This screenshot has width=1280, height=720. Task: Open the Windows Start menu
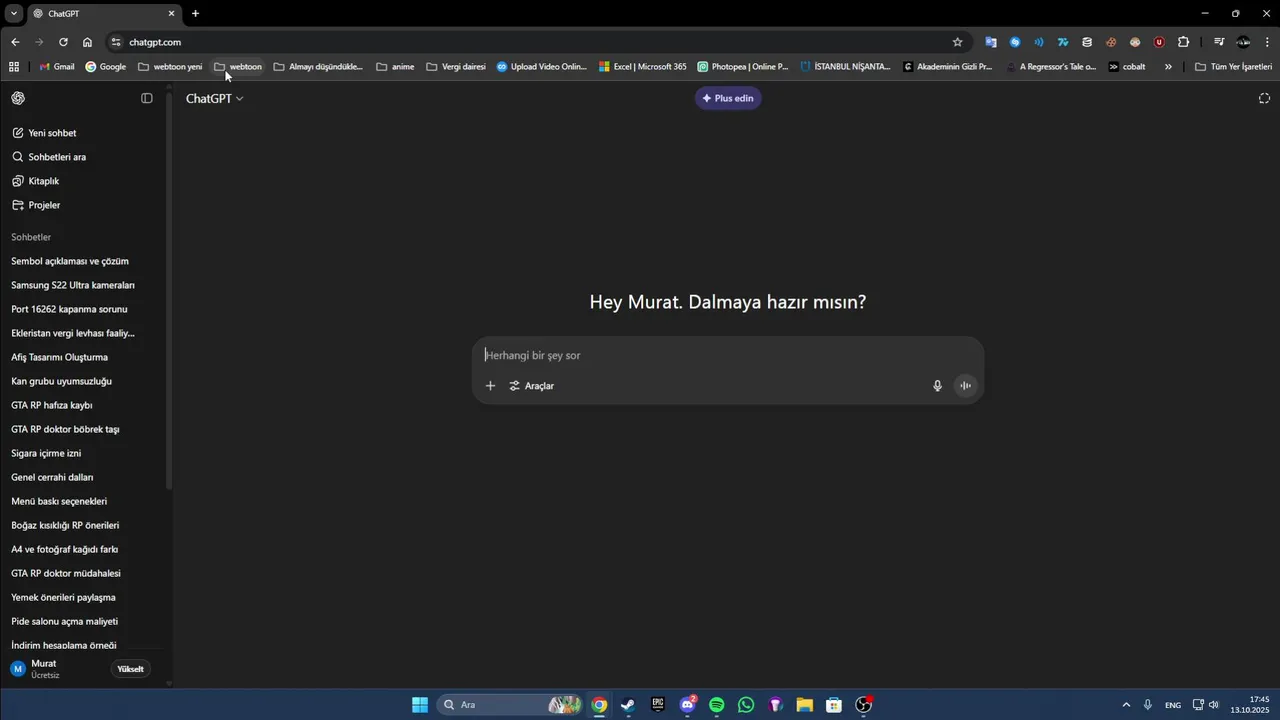[x=420, y=705]
